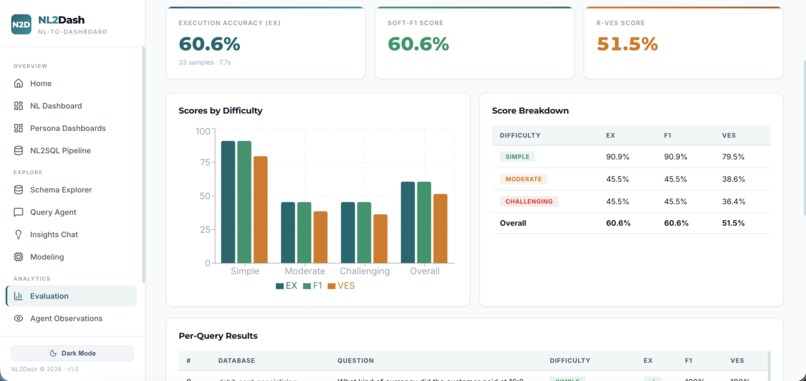The height and width of the screenshot is (381, 806).
Task: Click the EX legend swatch
Action: pos(280,286)
